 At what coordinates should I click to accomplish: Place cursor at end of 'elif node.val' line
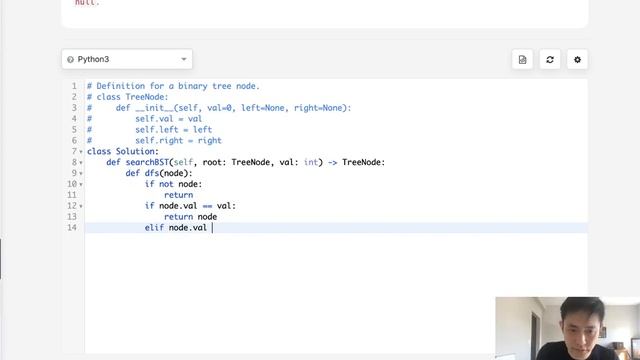212,228
